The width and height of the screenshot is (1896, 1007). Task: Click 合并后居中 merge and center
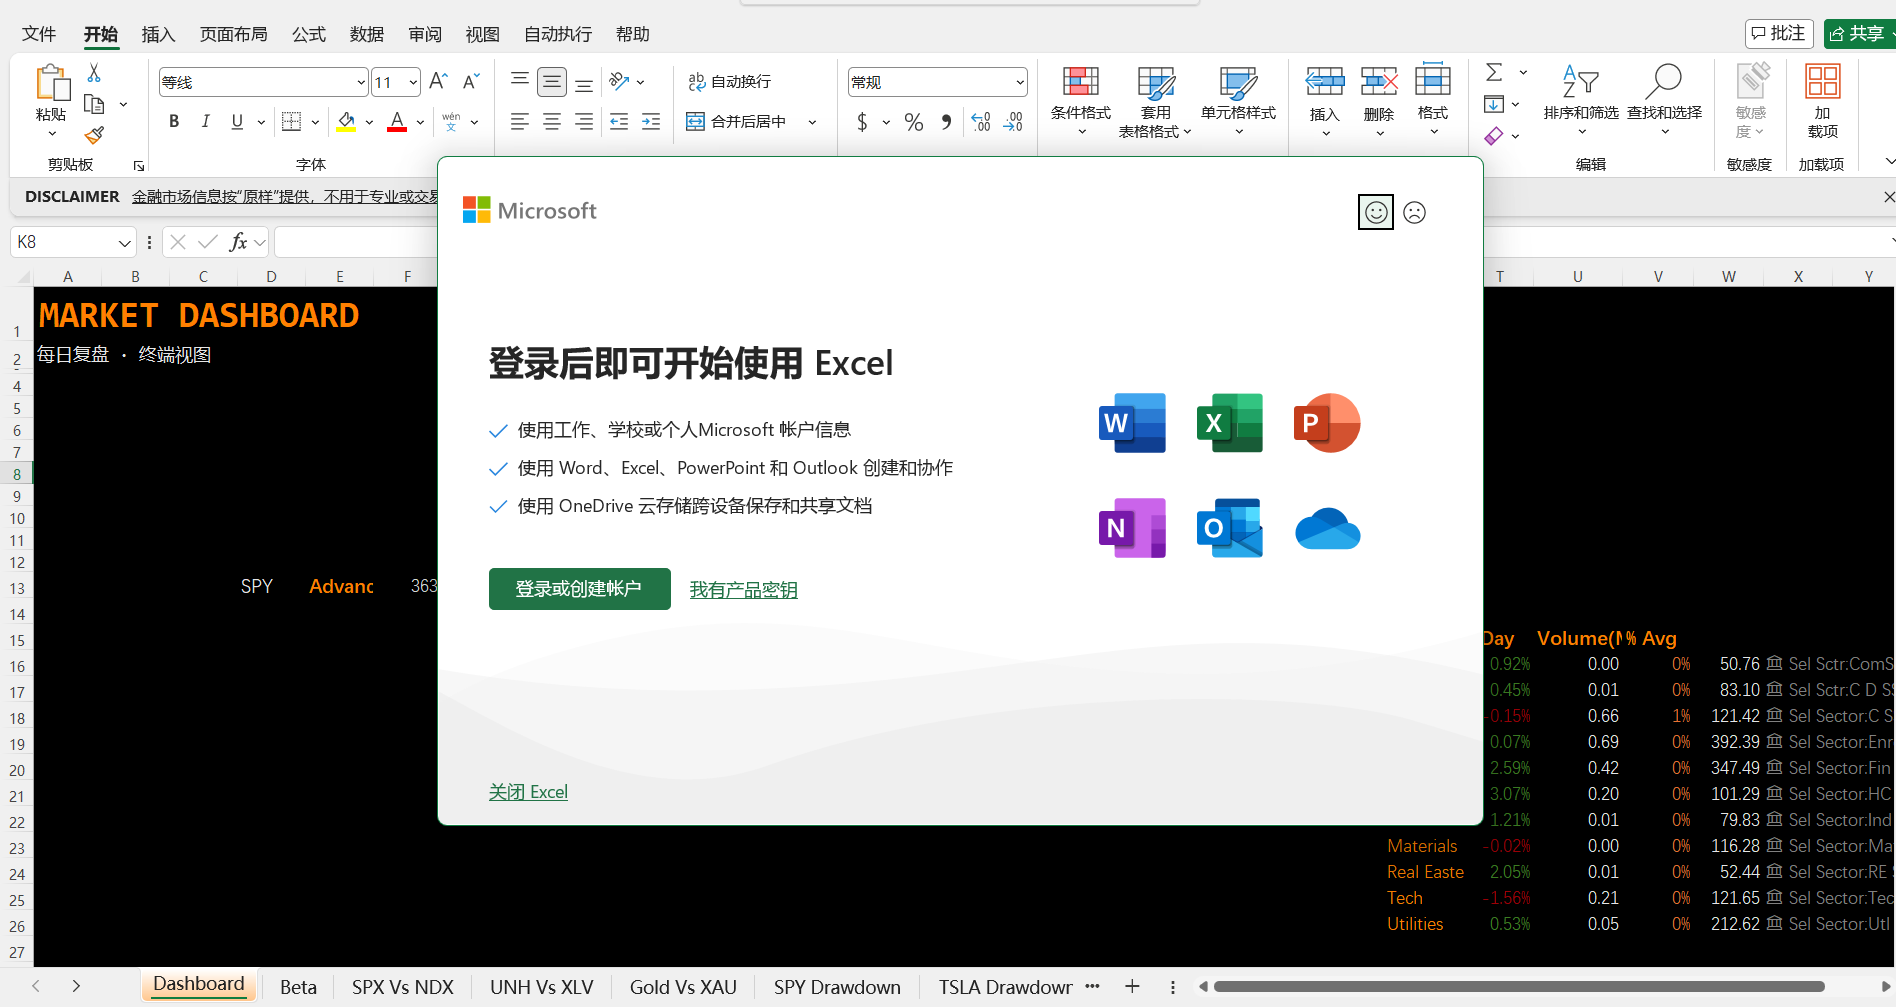pos(736,122)
